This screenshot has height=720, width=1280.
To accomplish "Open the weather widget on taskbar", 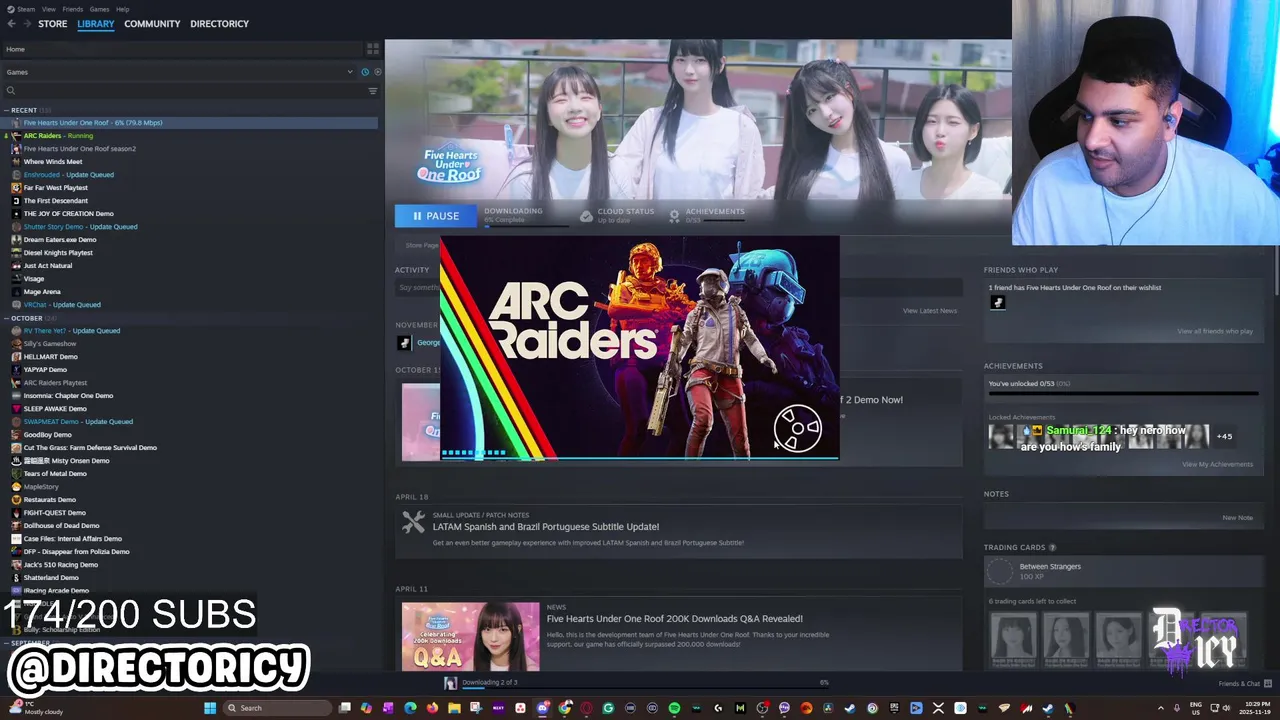I will [35, 708].
